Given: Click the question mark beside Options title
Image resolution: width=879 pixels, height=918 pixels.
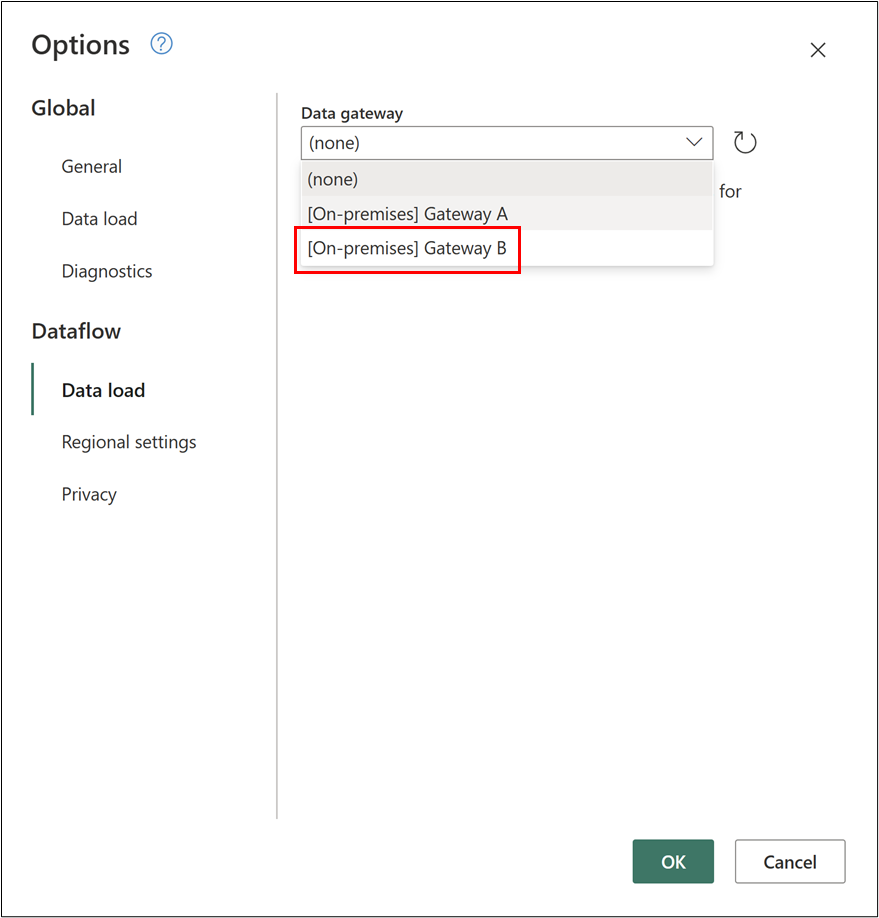Looking at the screenshot, I should [161, 44].
